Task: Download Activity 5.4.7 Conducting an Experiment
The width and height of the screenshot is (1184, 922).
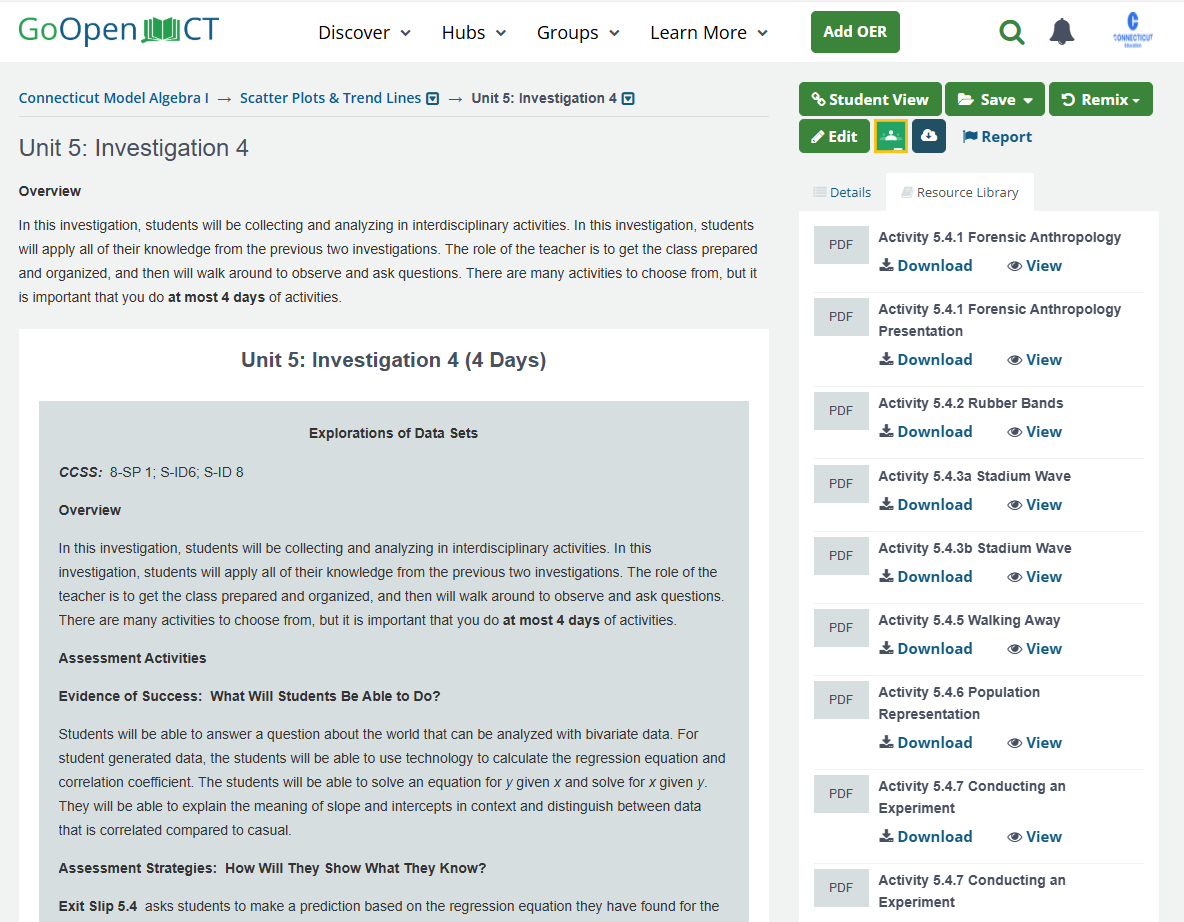Action: (925, 837)
